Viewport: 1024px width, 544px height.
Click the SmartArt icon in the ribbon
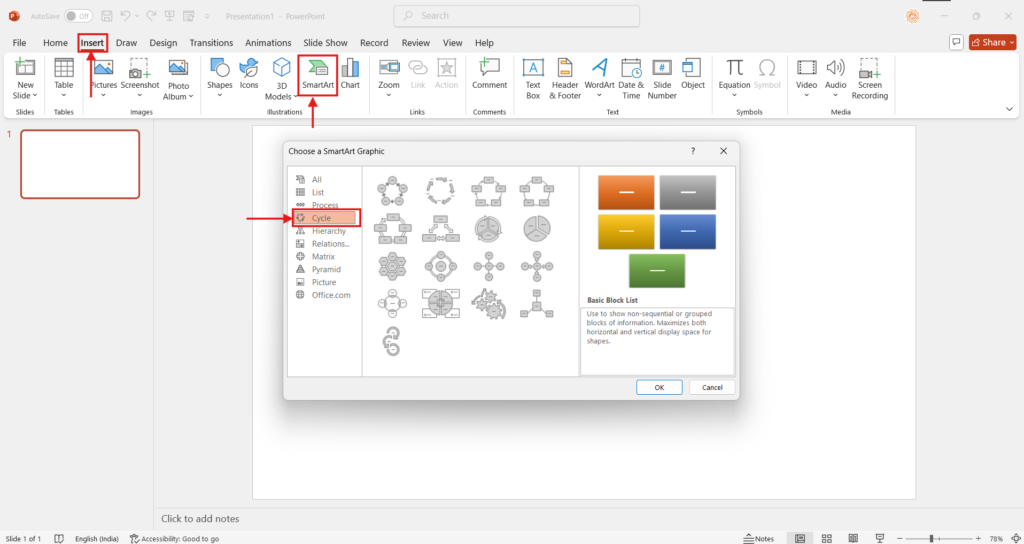coord(318,75)
